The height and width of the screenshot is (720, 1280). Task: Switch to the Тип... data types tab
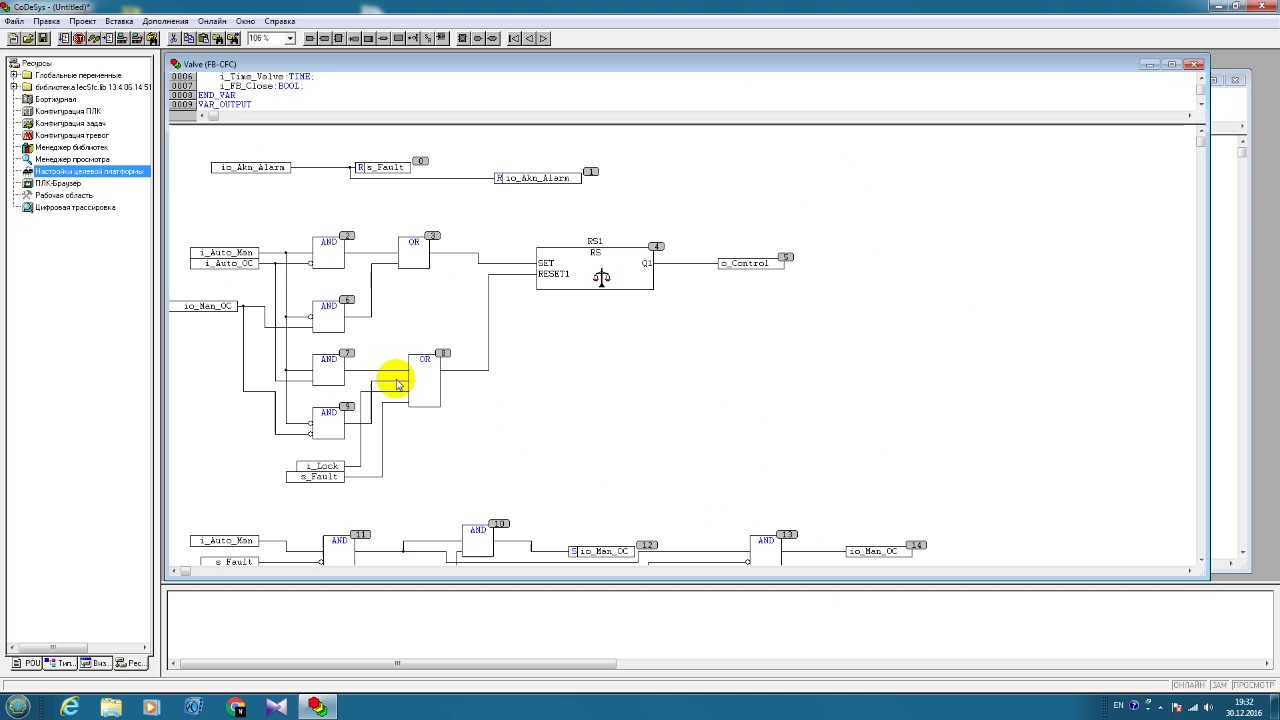click(61, 663)
